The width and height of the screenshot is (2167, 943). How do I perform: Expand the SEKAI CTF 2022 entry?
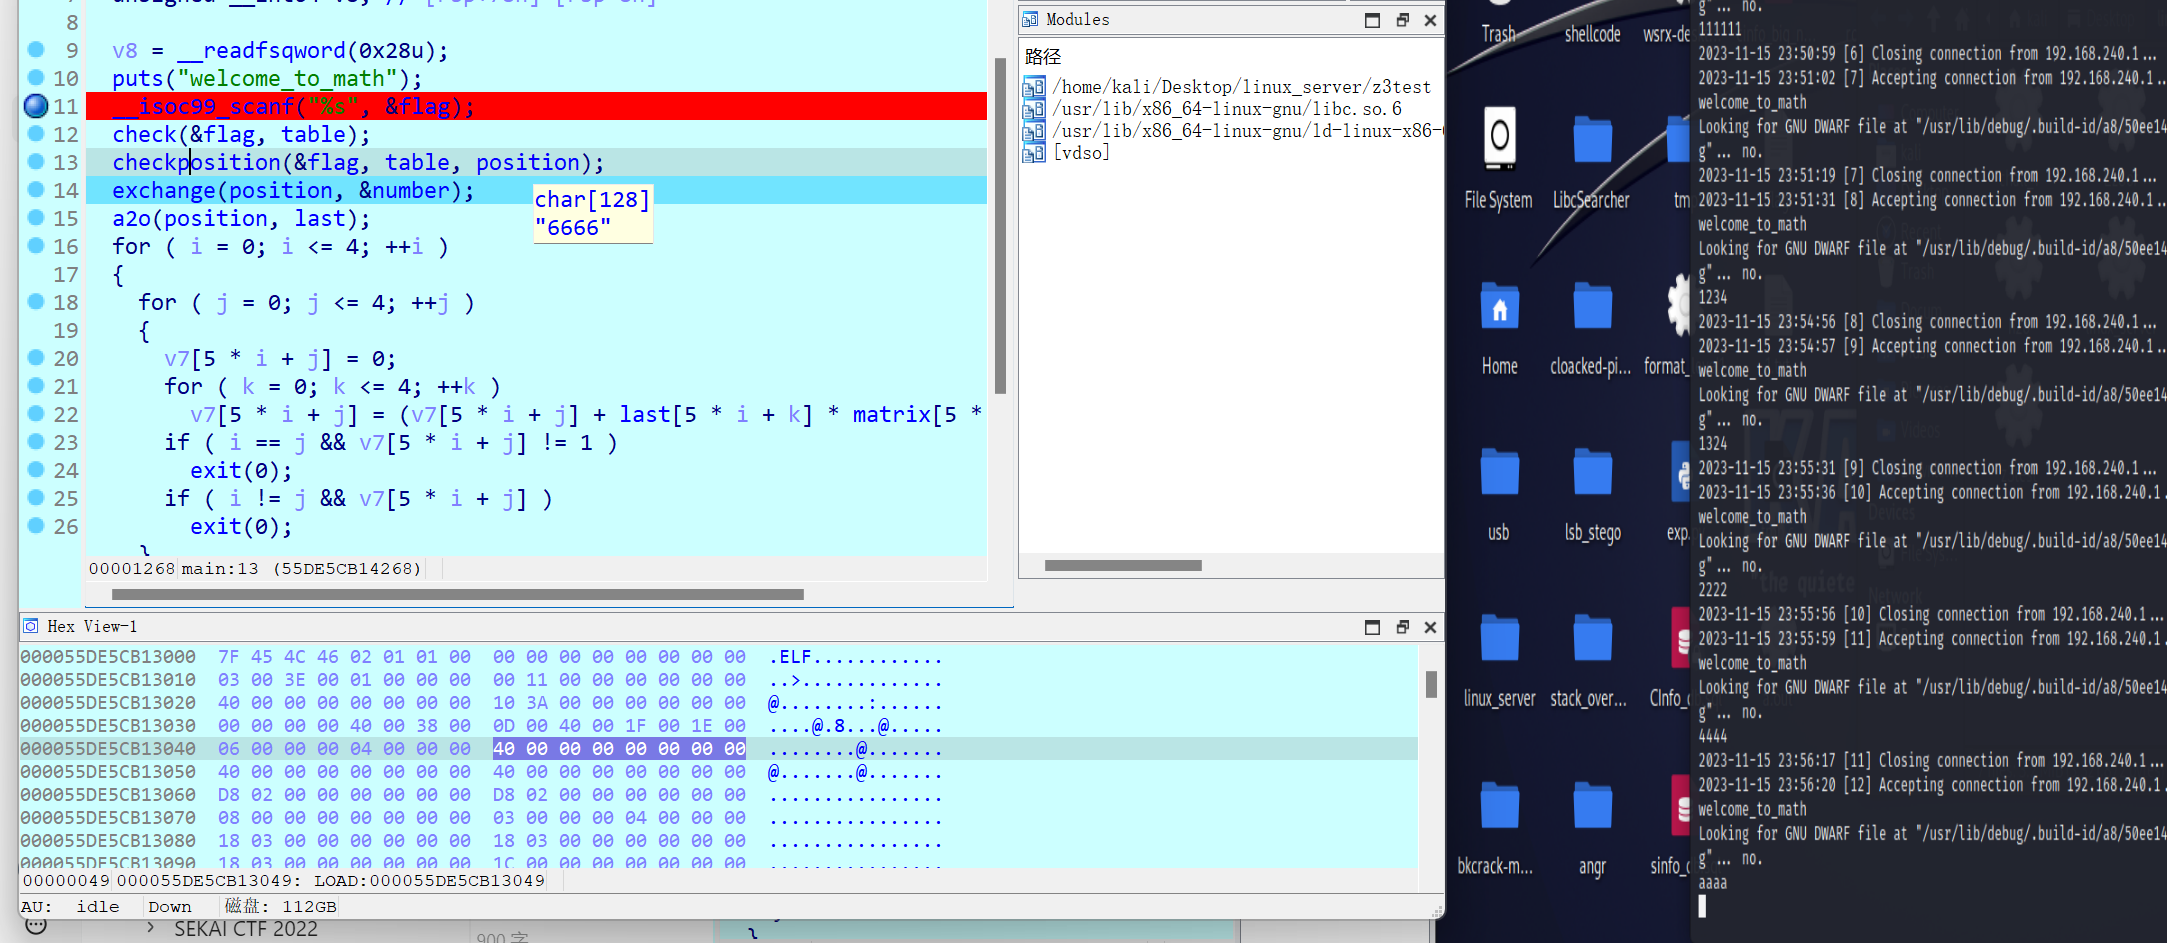151,928
